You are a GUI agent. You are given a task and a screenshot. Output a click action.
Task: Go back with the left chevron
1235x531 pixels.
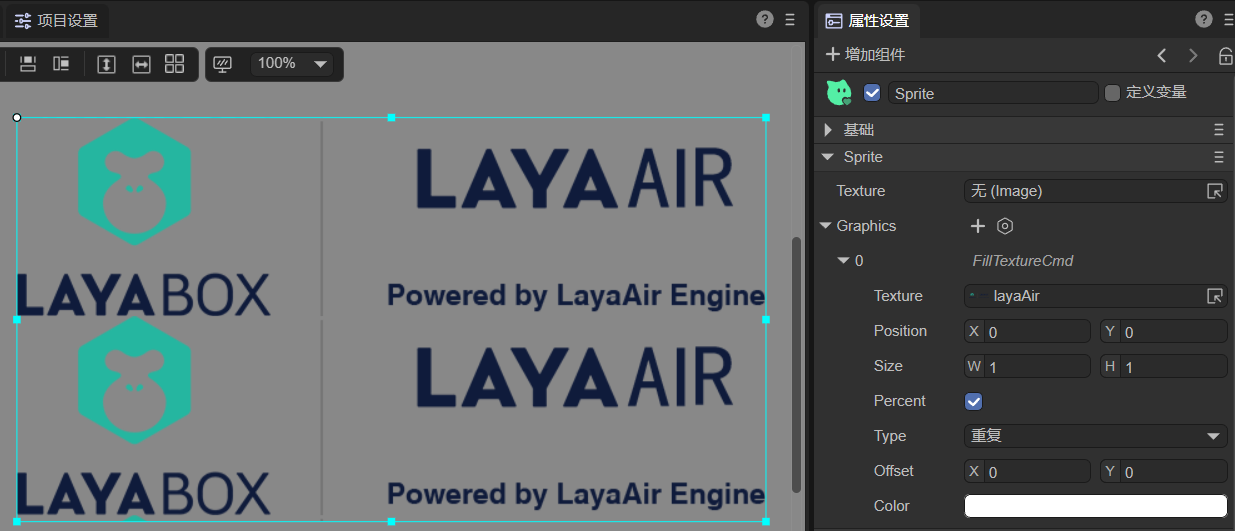click(x=1161, y=55)
